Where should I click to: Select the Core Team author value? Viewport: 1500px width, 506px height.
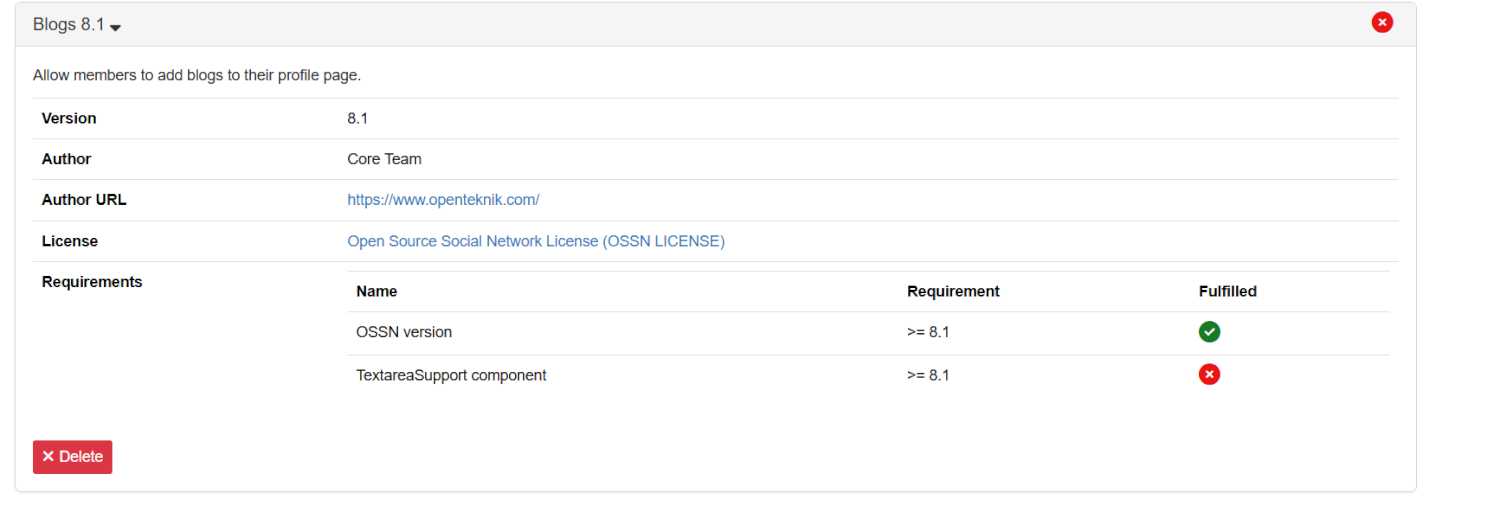(x=384, y=159)
